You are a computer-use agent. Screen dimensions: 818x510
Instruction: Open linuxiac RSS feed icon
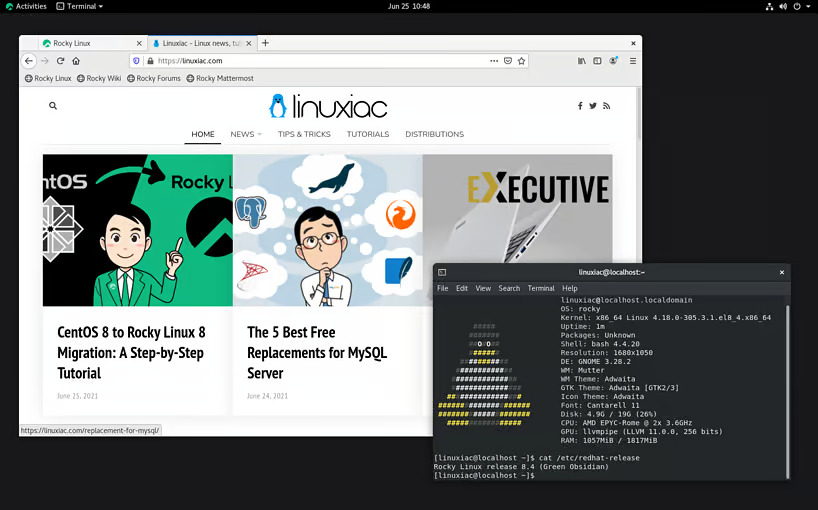606,106
